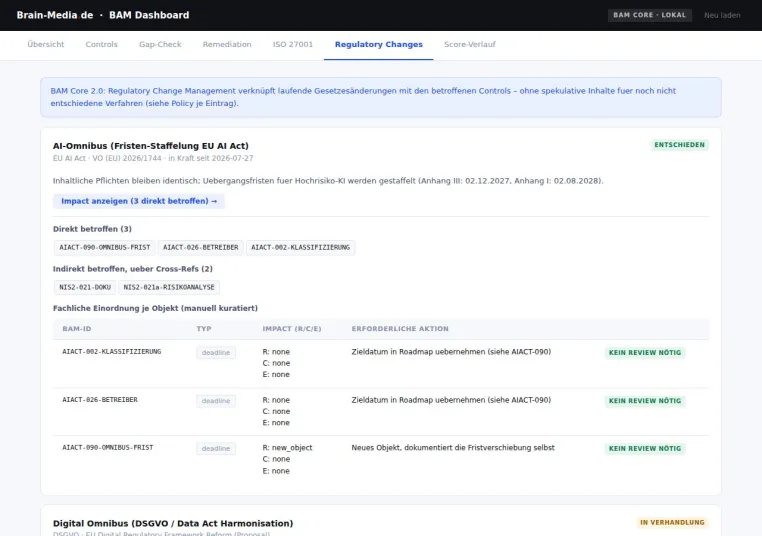Click the IMPACT (R/C/E) column header

(292, 329)
